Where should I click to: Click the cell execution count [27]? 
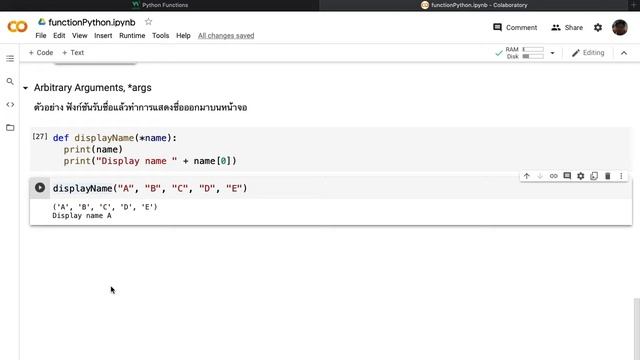click(x=40, y=136)
